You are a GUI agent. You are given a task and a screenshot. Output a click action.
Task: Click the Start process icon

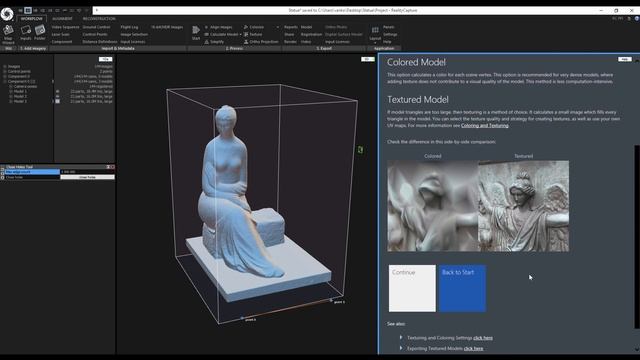[x=196, y=33]
